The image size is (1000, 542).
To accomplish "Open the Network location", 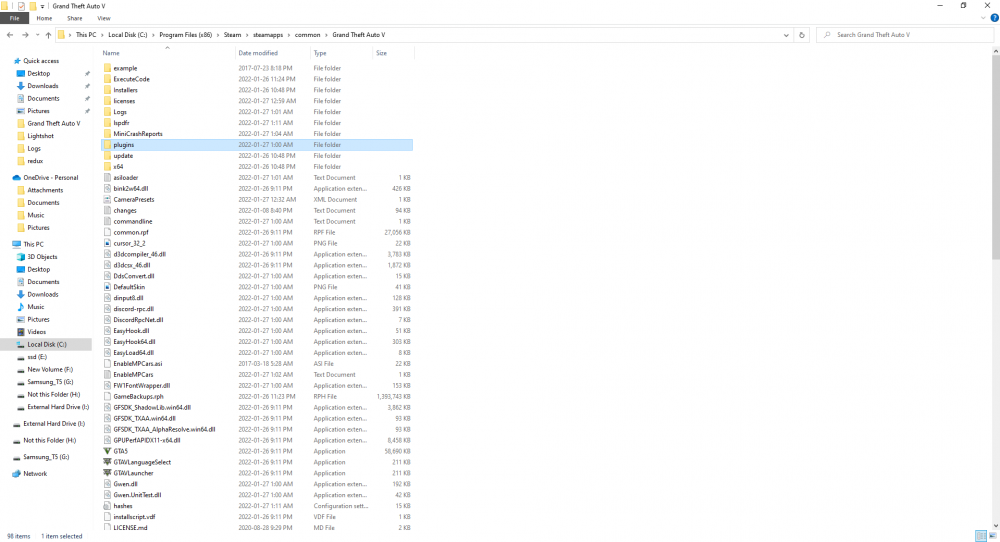I will (35, 474).
